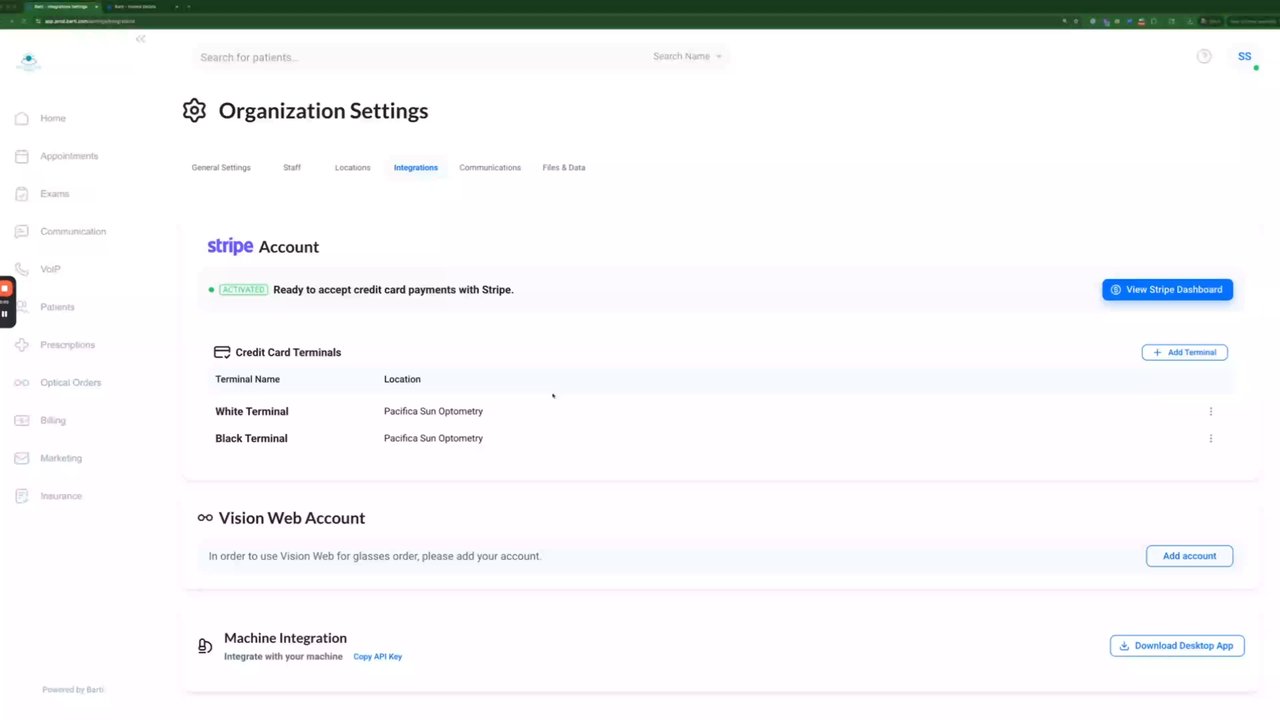Open the Marketing envelope icon
The height and width of the screenshot is (720, 1280).
click(x=22, y=458)
